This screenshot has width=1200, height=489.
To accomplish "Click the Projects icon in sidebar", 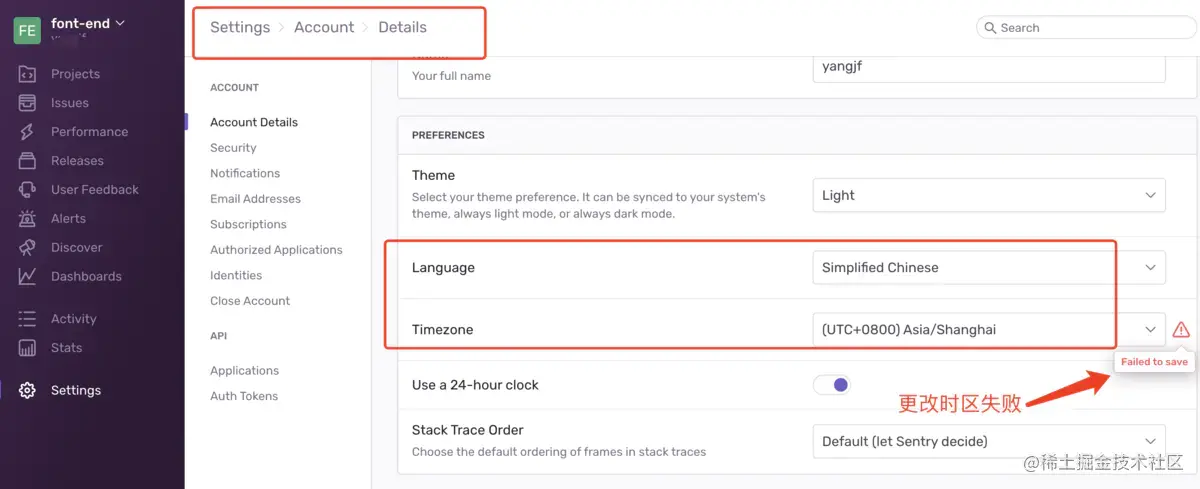I will tap(28, 74).
